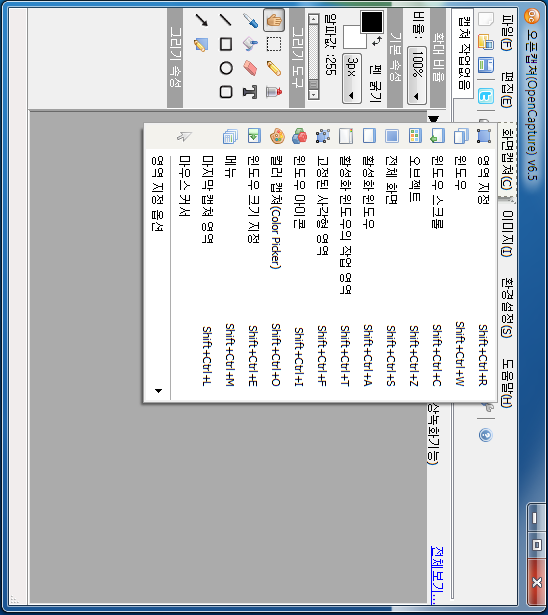Viewport: 548px width, 615px height.
Task: Open the 파일(F) menu
Action: [x=506, y=33]
